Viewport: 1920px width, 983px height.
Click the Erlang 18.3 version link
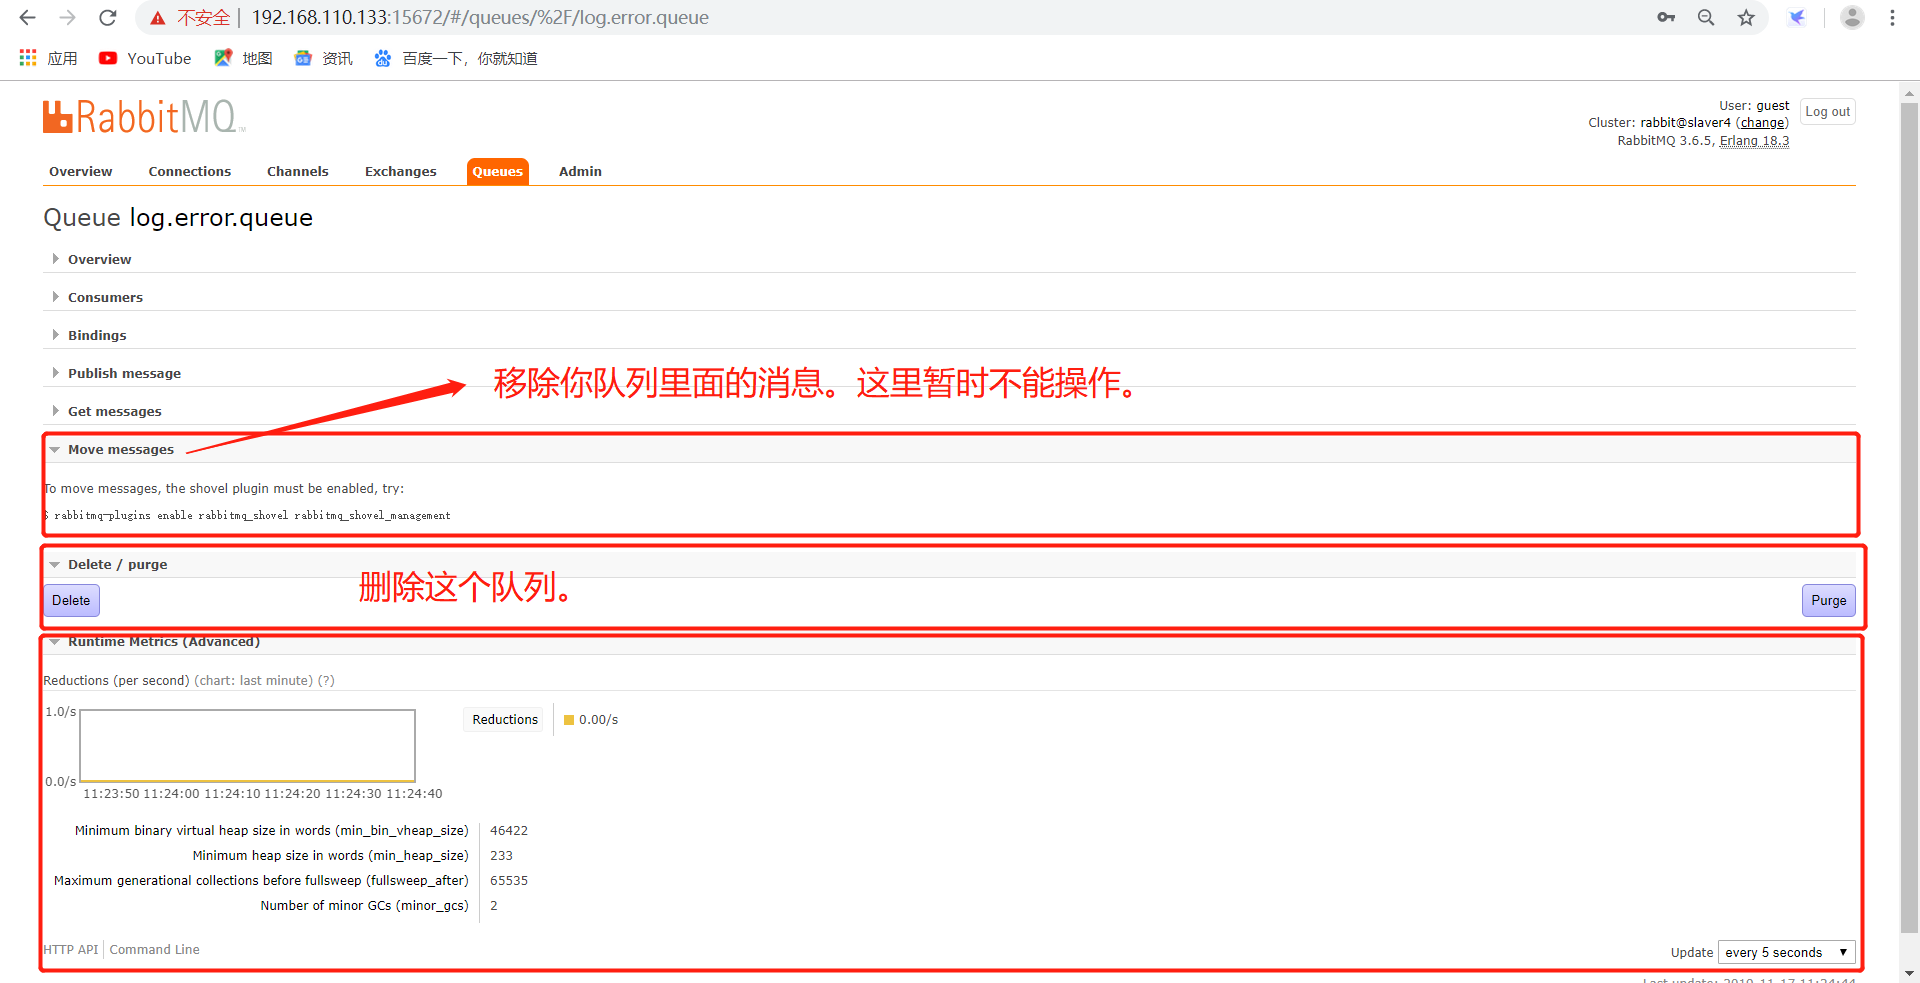1754,141
